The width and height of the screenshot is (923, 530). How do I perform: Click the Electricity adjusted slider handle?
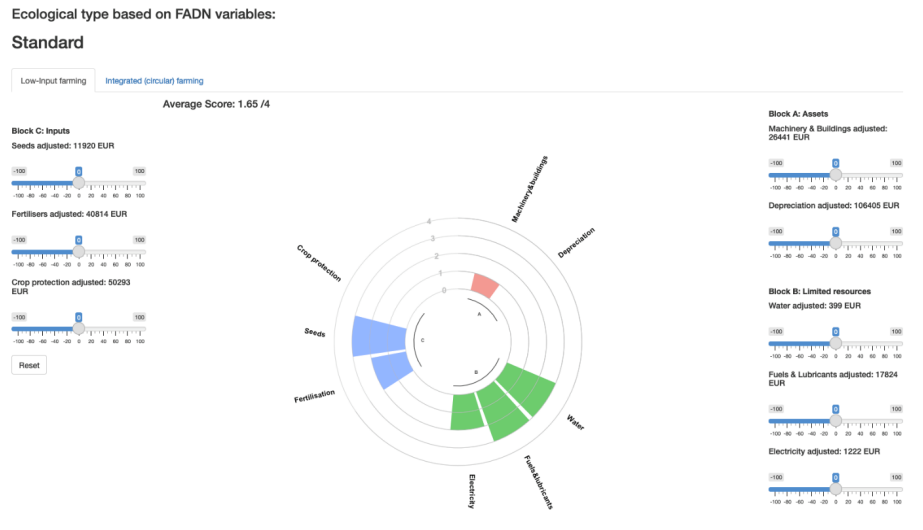[835, 489]
